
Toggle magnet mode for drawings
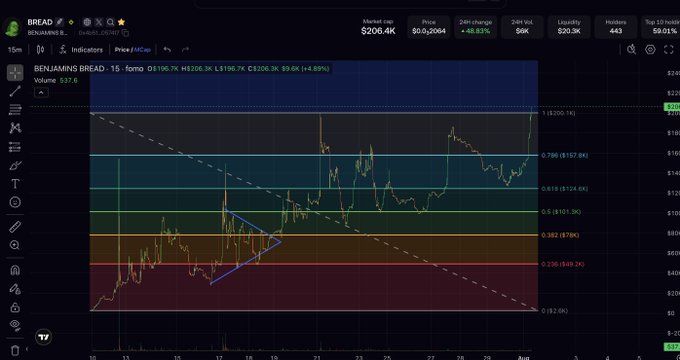click(15, 270)
